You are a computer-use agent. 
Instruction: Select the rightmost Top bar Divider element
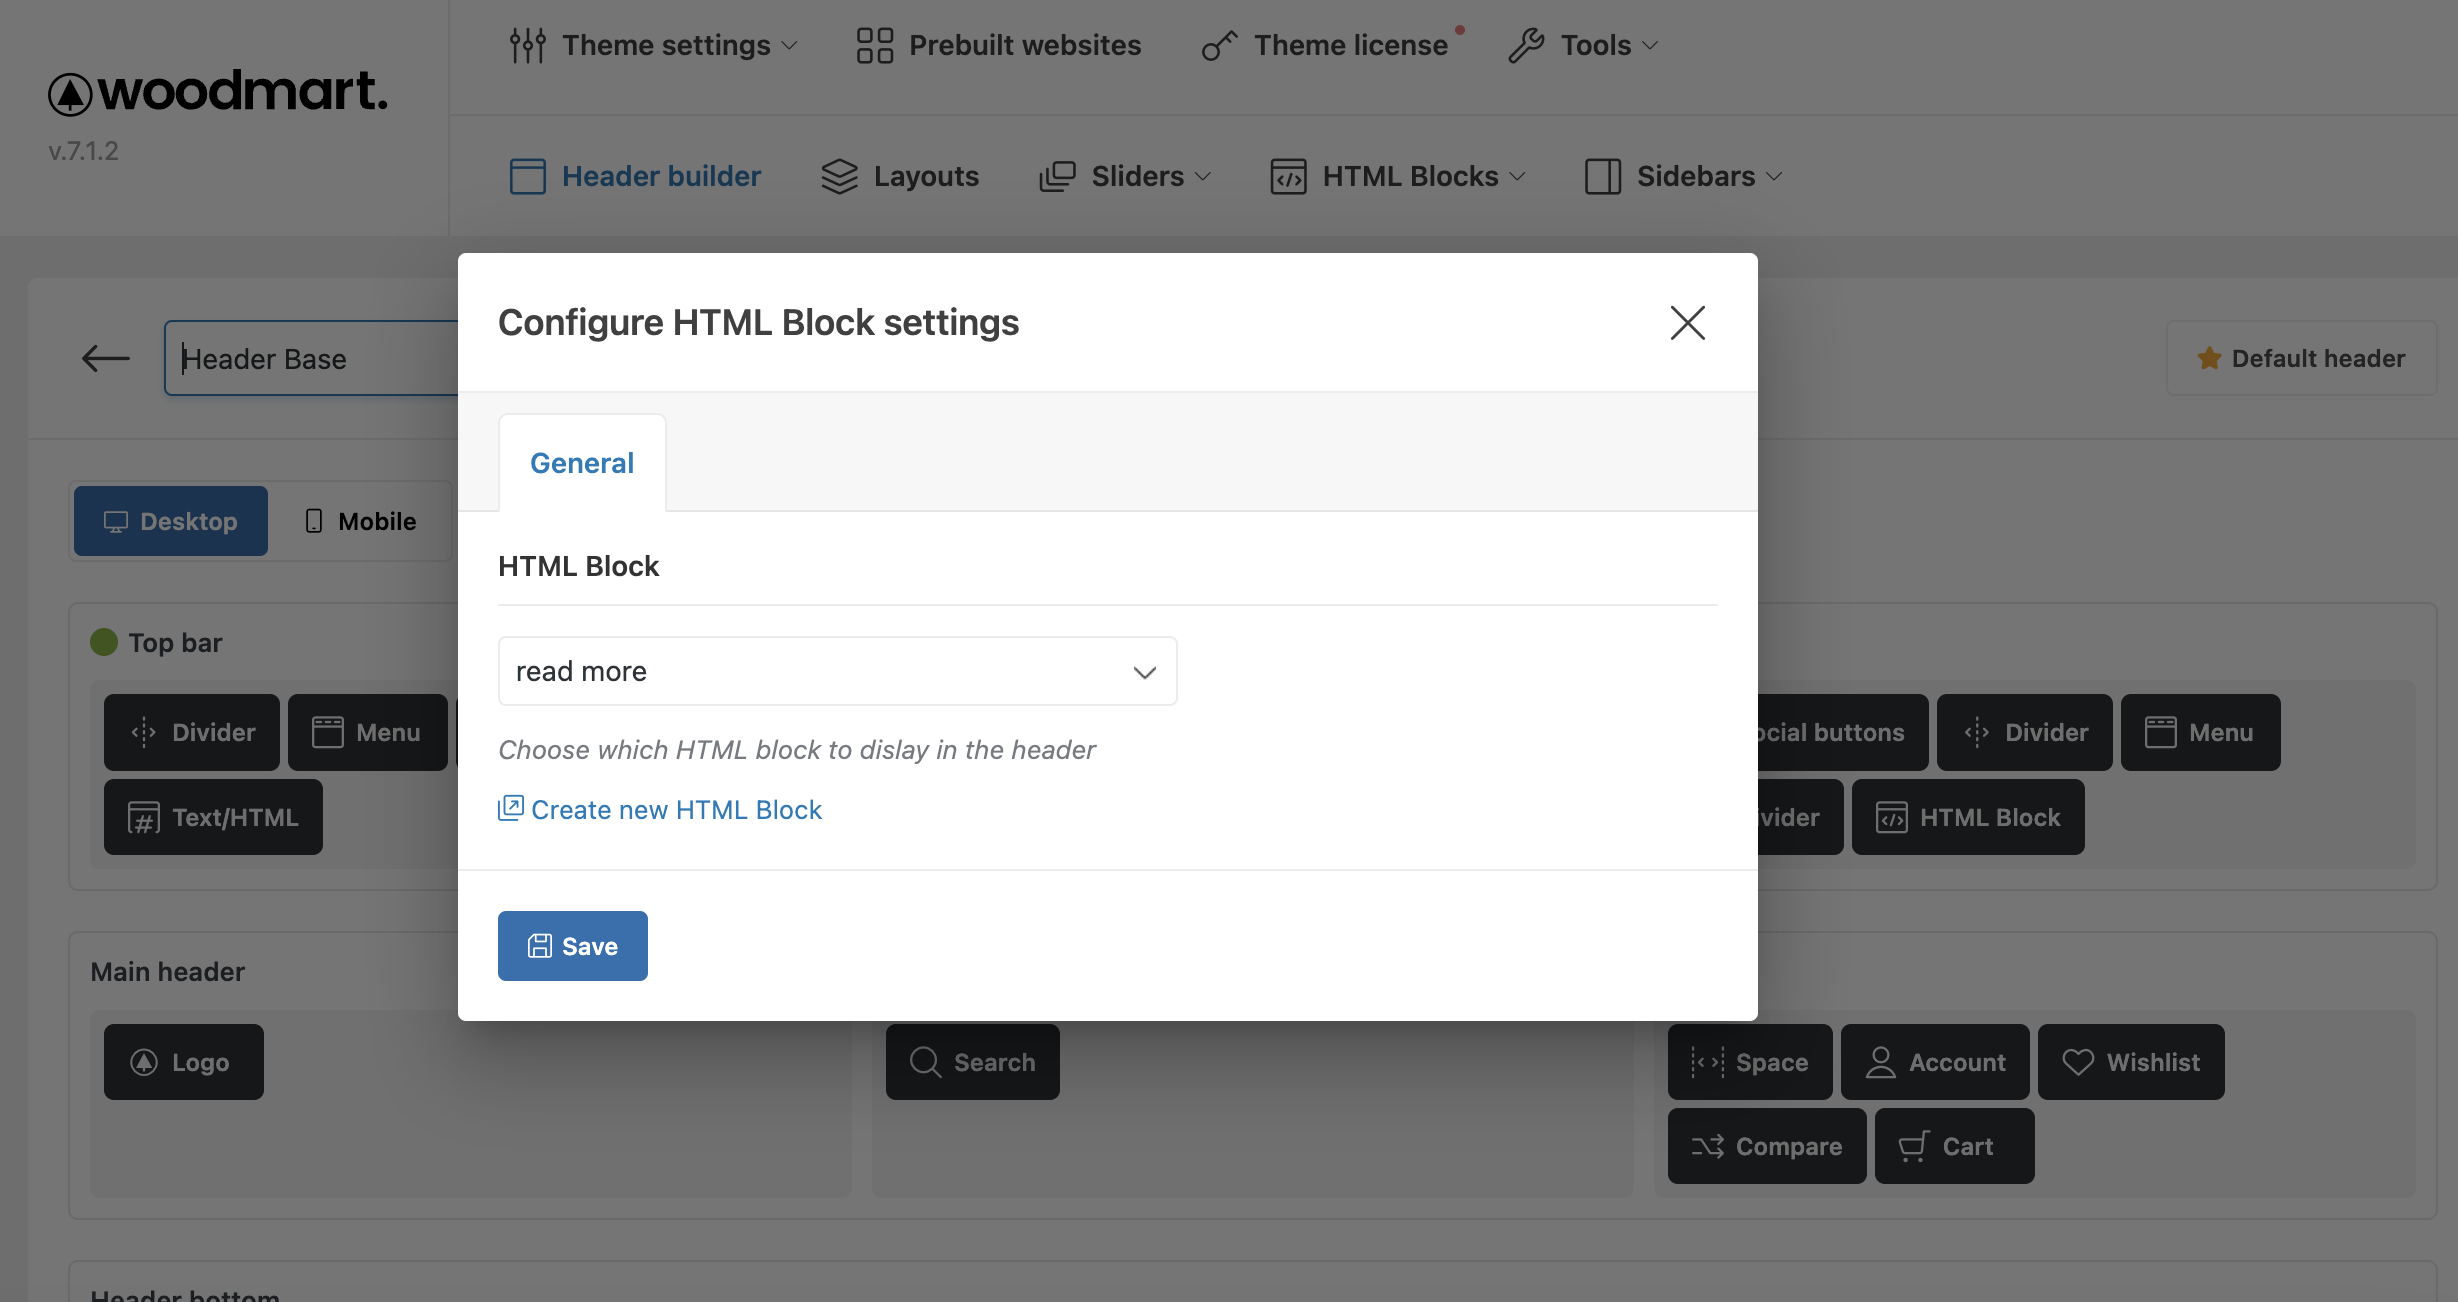(x=2025, y=732)
